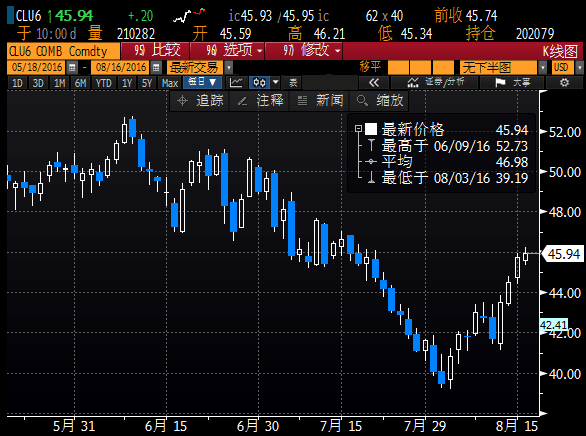Screen dimensions: 586x436
Task: Open the start date calendar picker
Action: tap(72, 68)
